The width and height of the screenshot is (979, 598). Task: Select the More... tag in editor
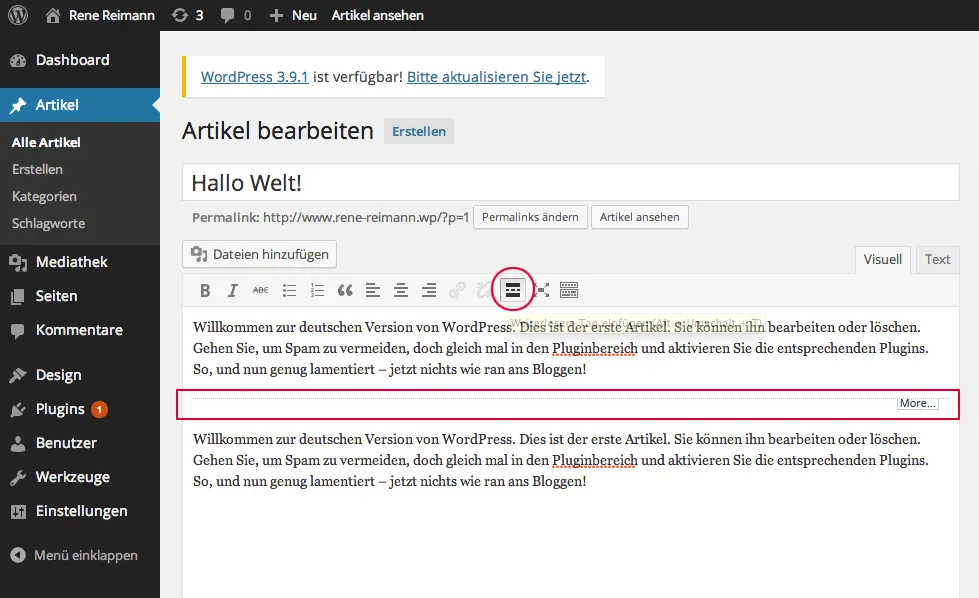pos(917,403)
